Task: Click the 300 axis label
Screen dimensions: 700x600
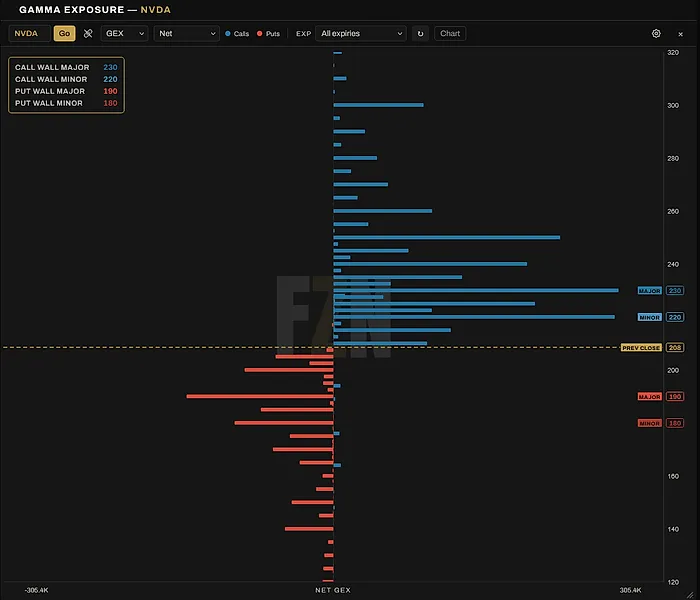Action: pyautogui.click(x=673, y=105)
